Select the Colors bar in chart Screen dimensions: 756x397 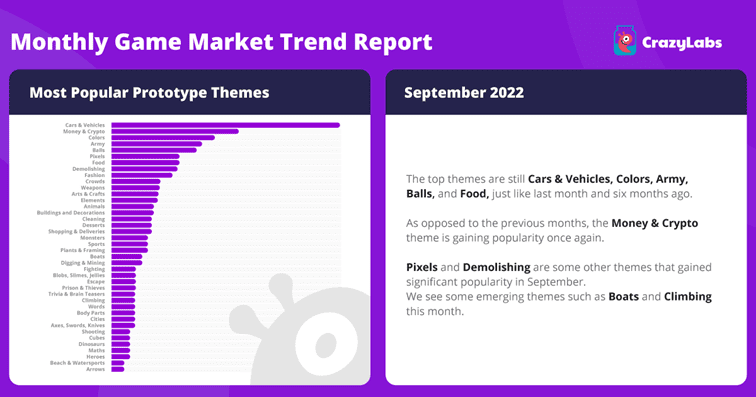point(163,137)
